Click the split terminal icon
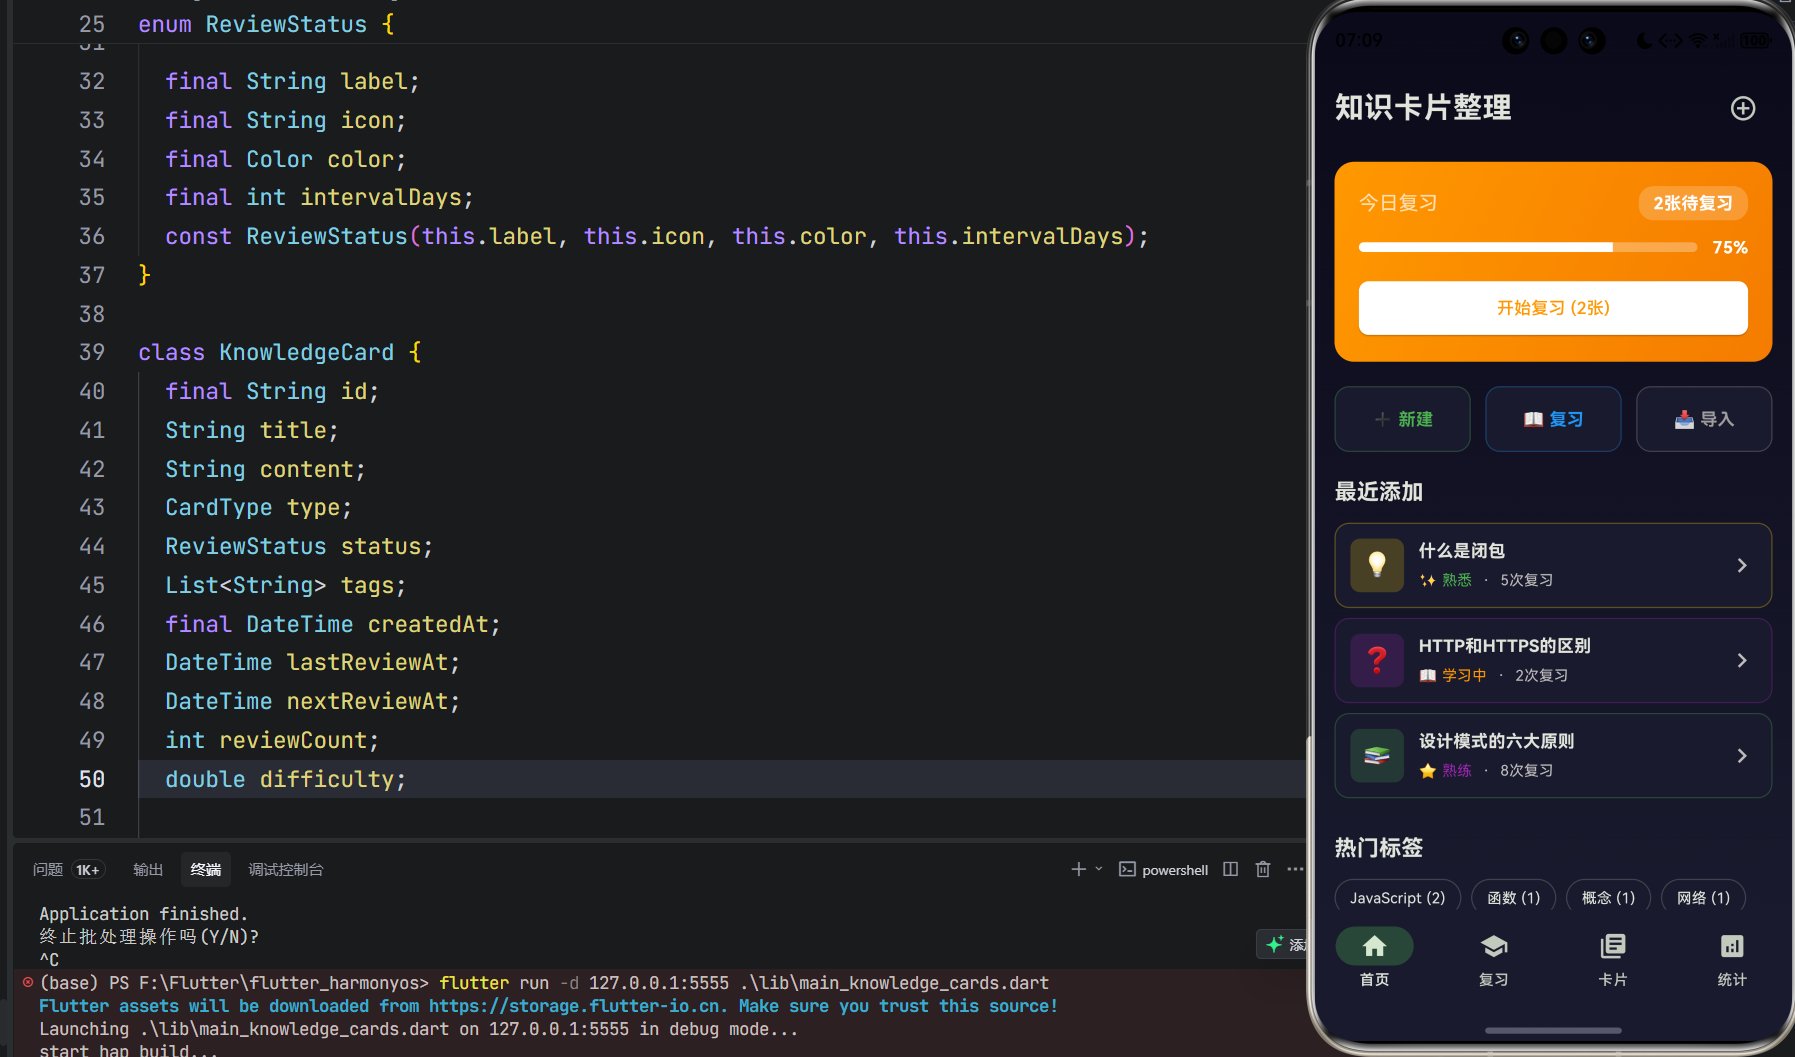Image resolution: width=1795 pixels, height=1057 pixels. 1231,869
